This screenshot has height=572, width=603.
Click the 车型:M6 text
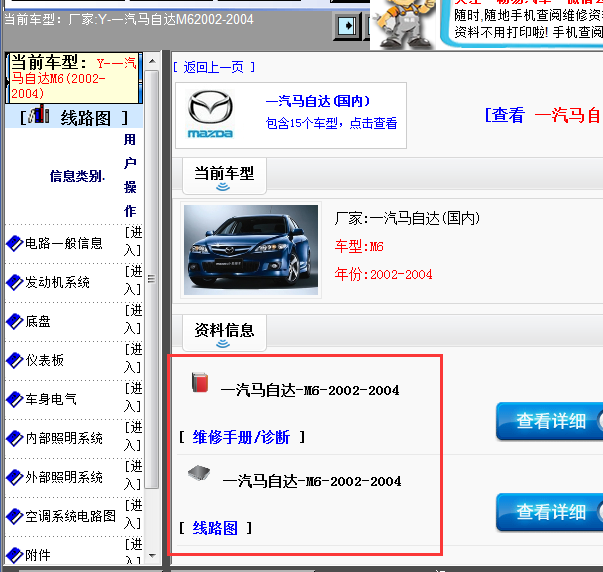(x=359, y=246)
